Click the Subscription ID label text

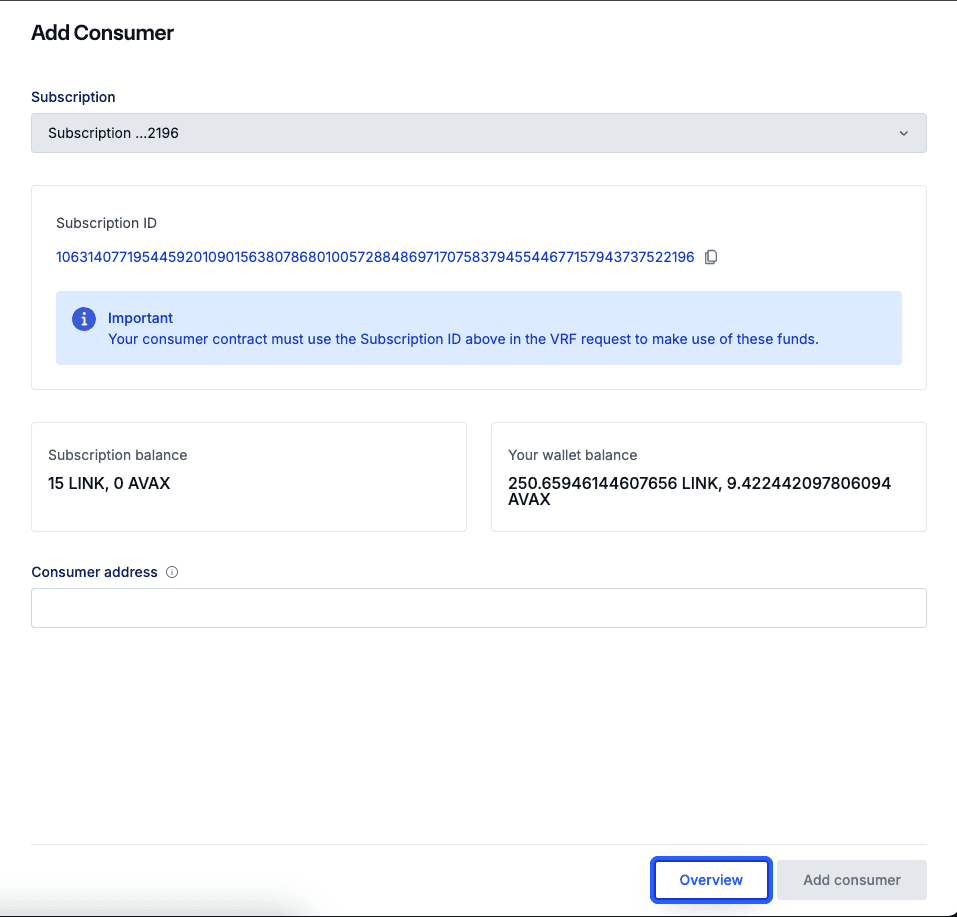pos(106,223)
